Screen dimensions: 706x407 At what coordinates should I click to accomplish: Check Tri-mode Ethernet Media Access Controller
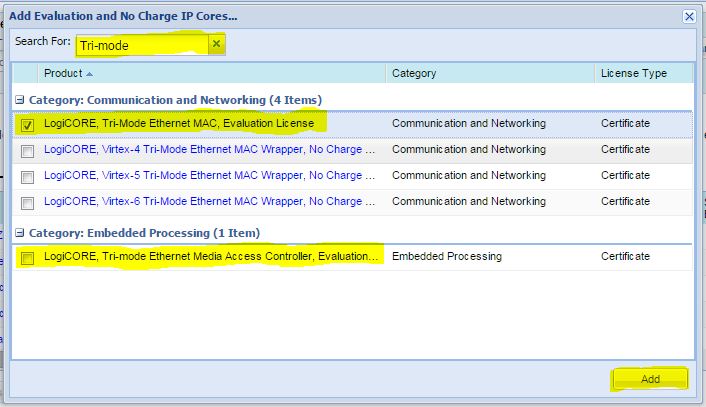tap(27, 258)
